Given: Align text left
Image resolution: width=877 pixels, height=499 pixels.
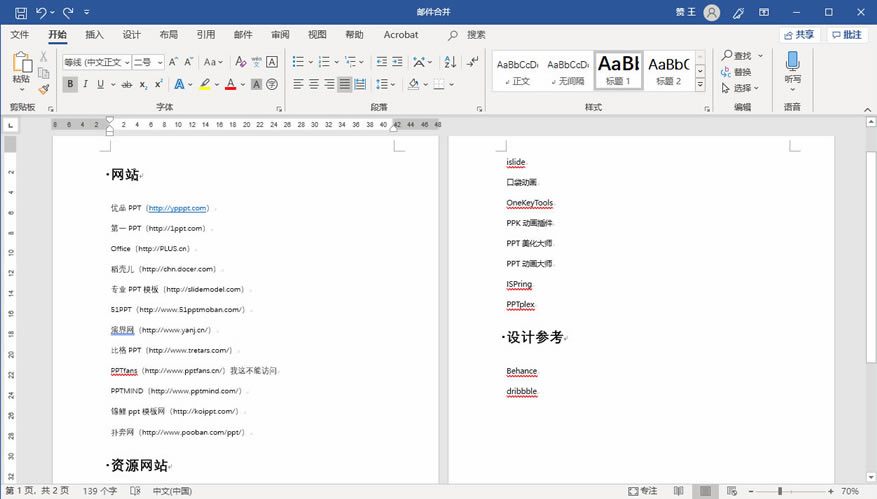Looking at the screenshot, I should click(x=298, y=84).
